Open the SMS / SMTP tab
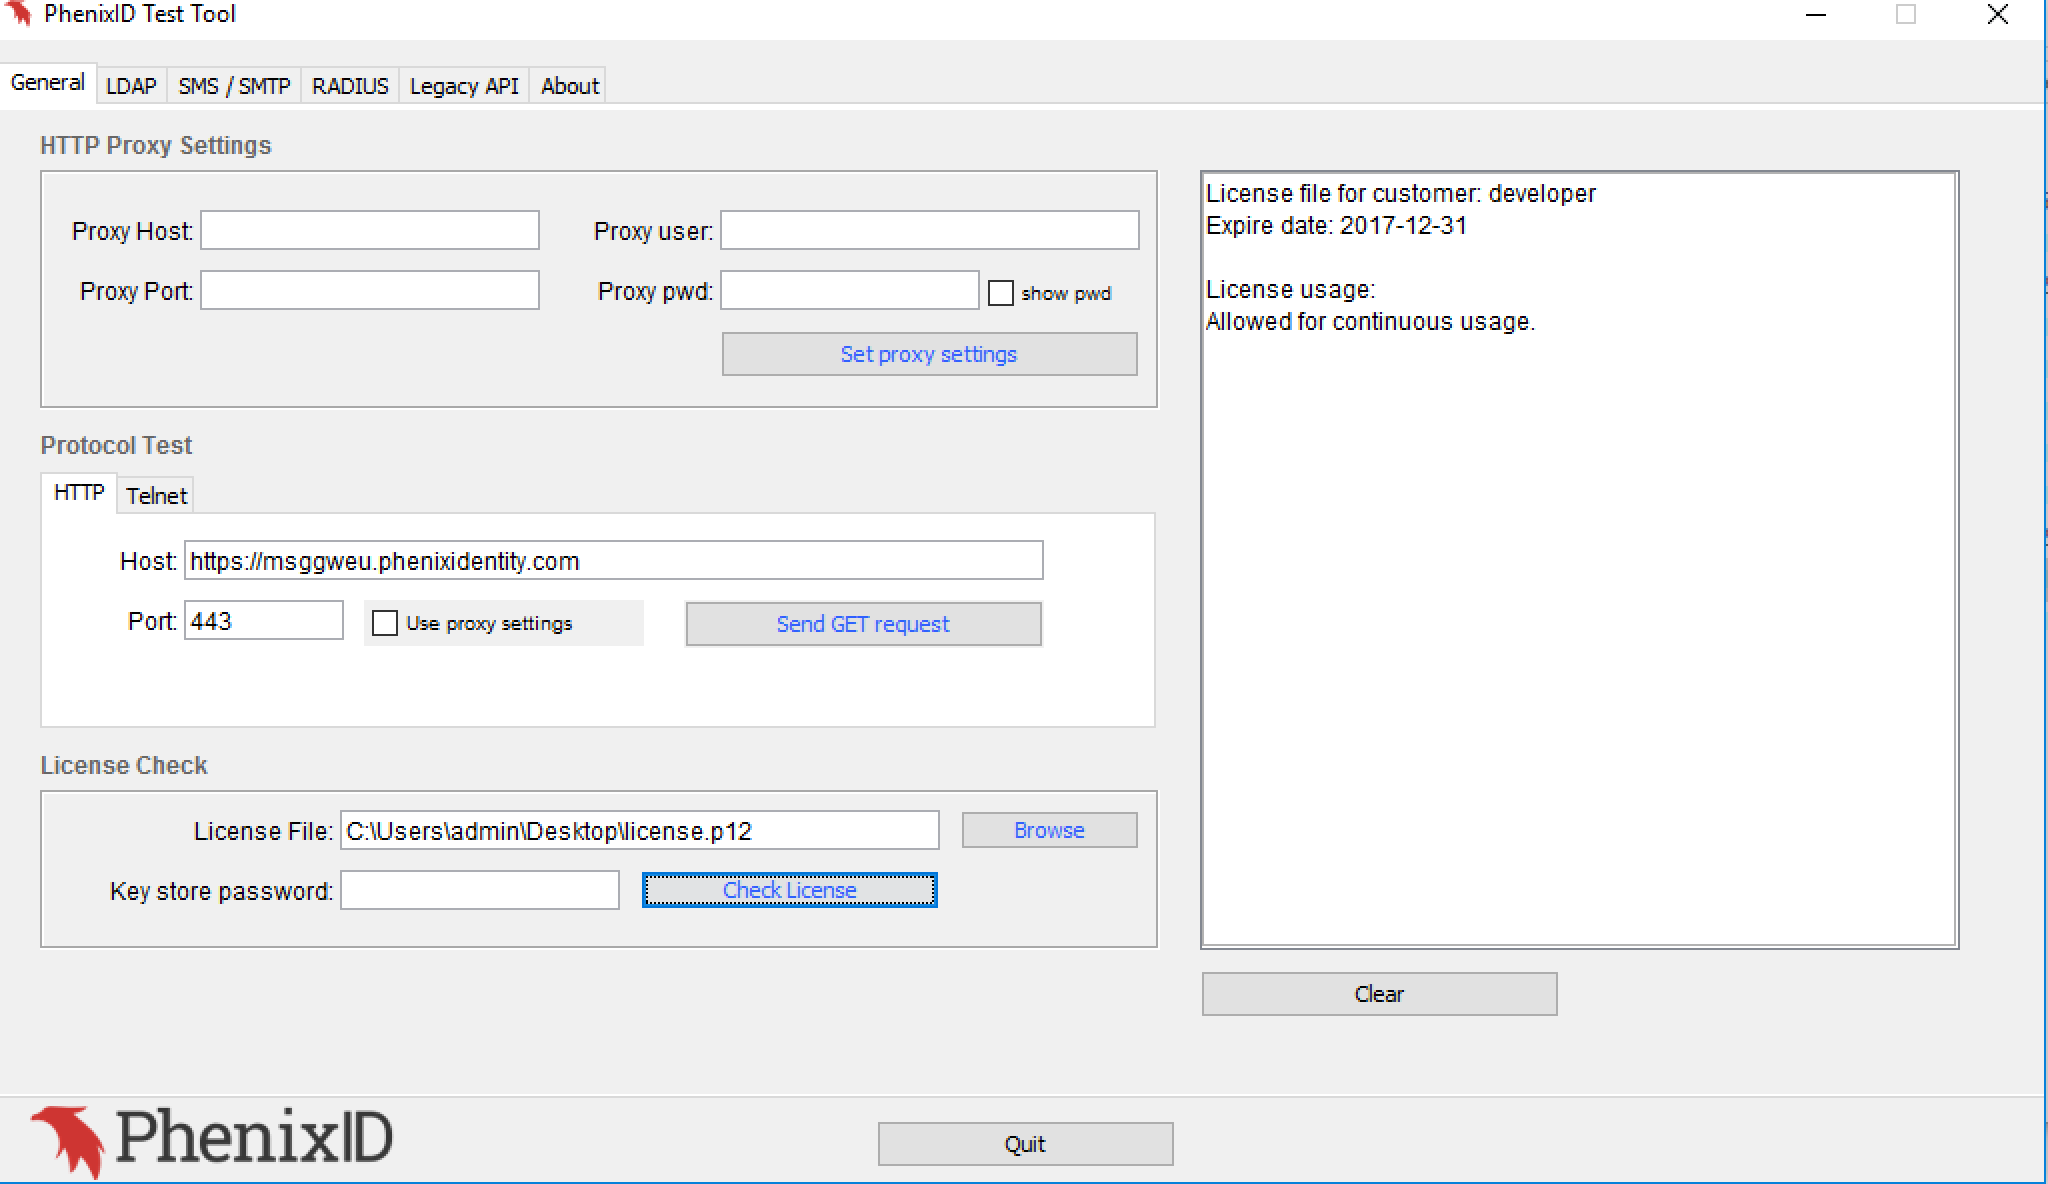The image size is (2048, 1184). 234,86
